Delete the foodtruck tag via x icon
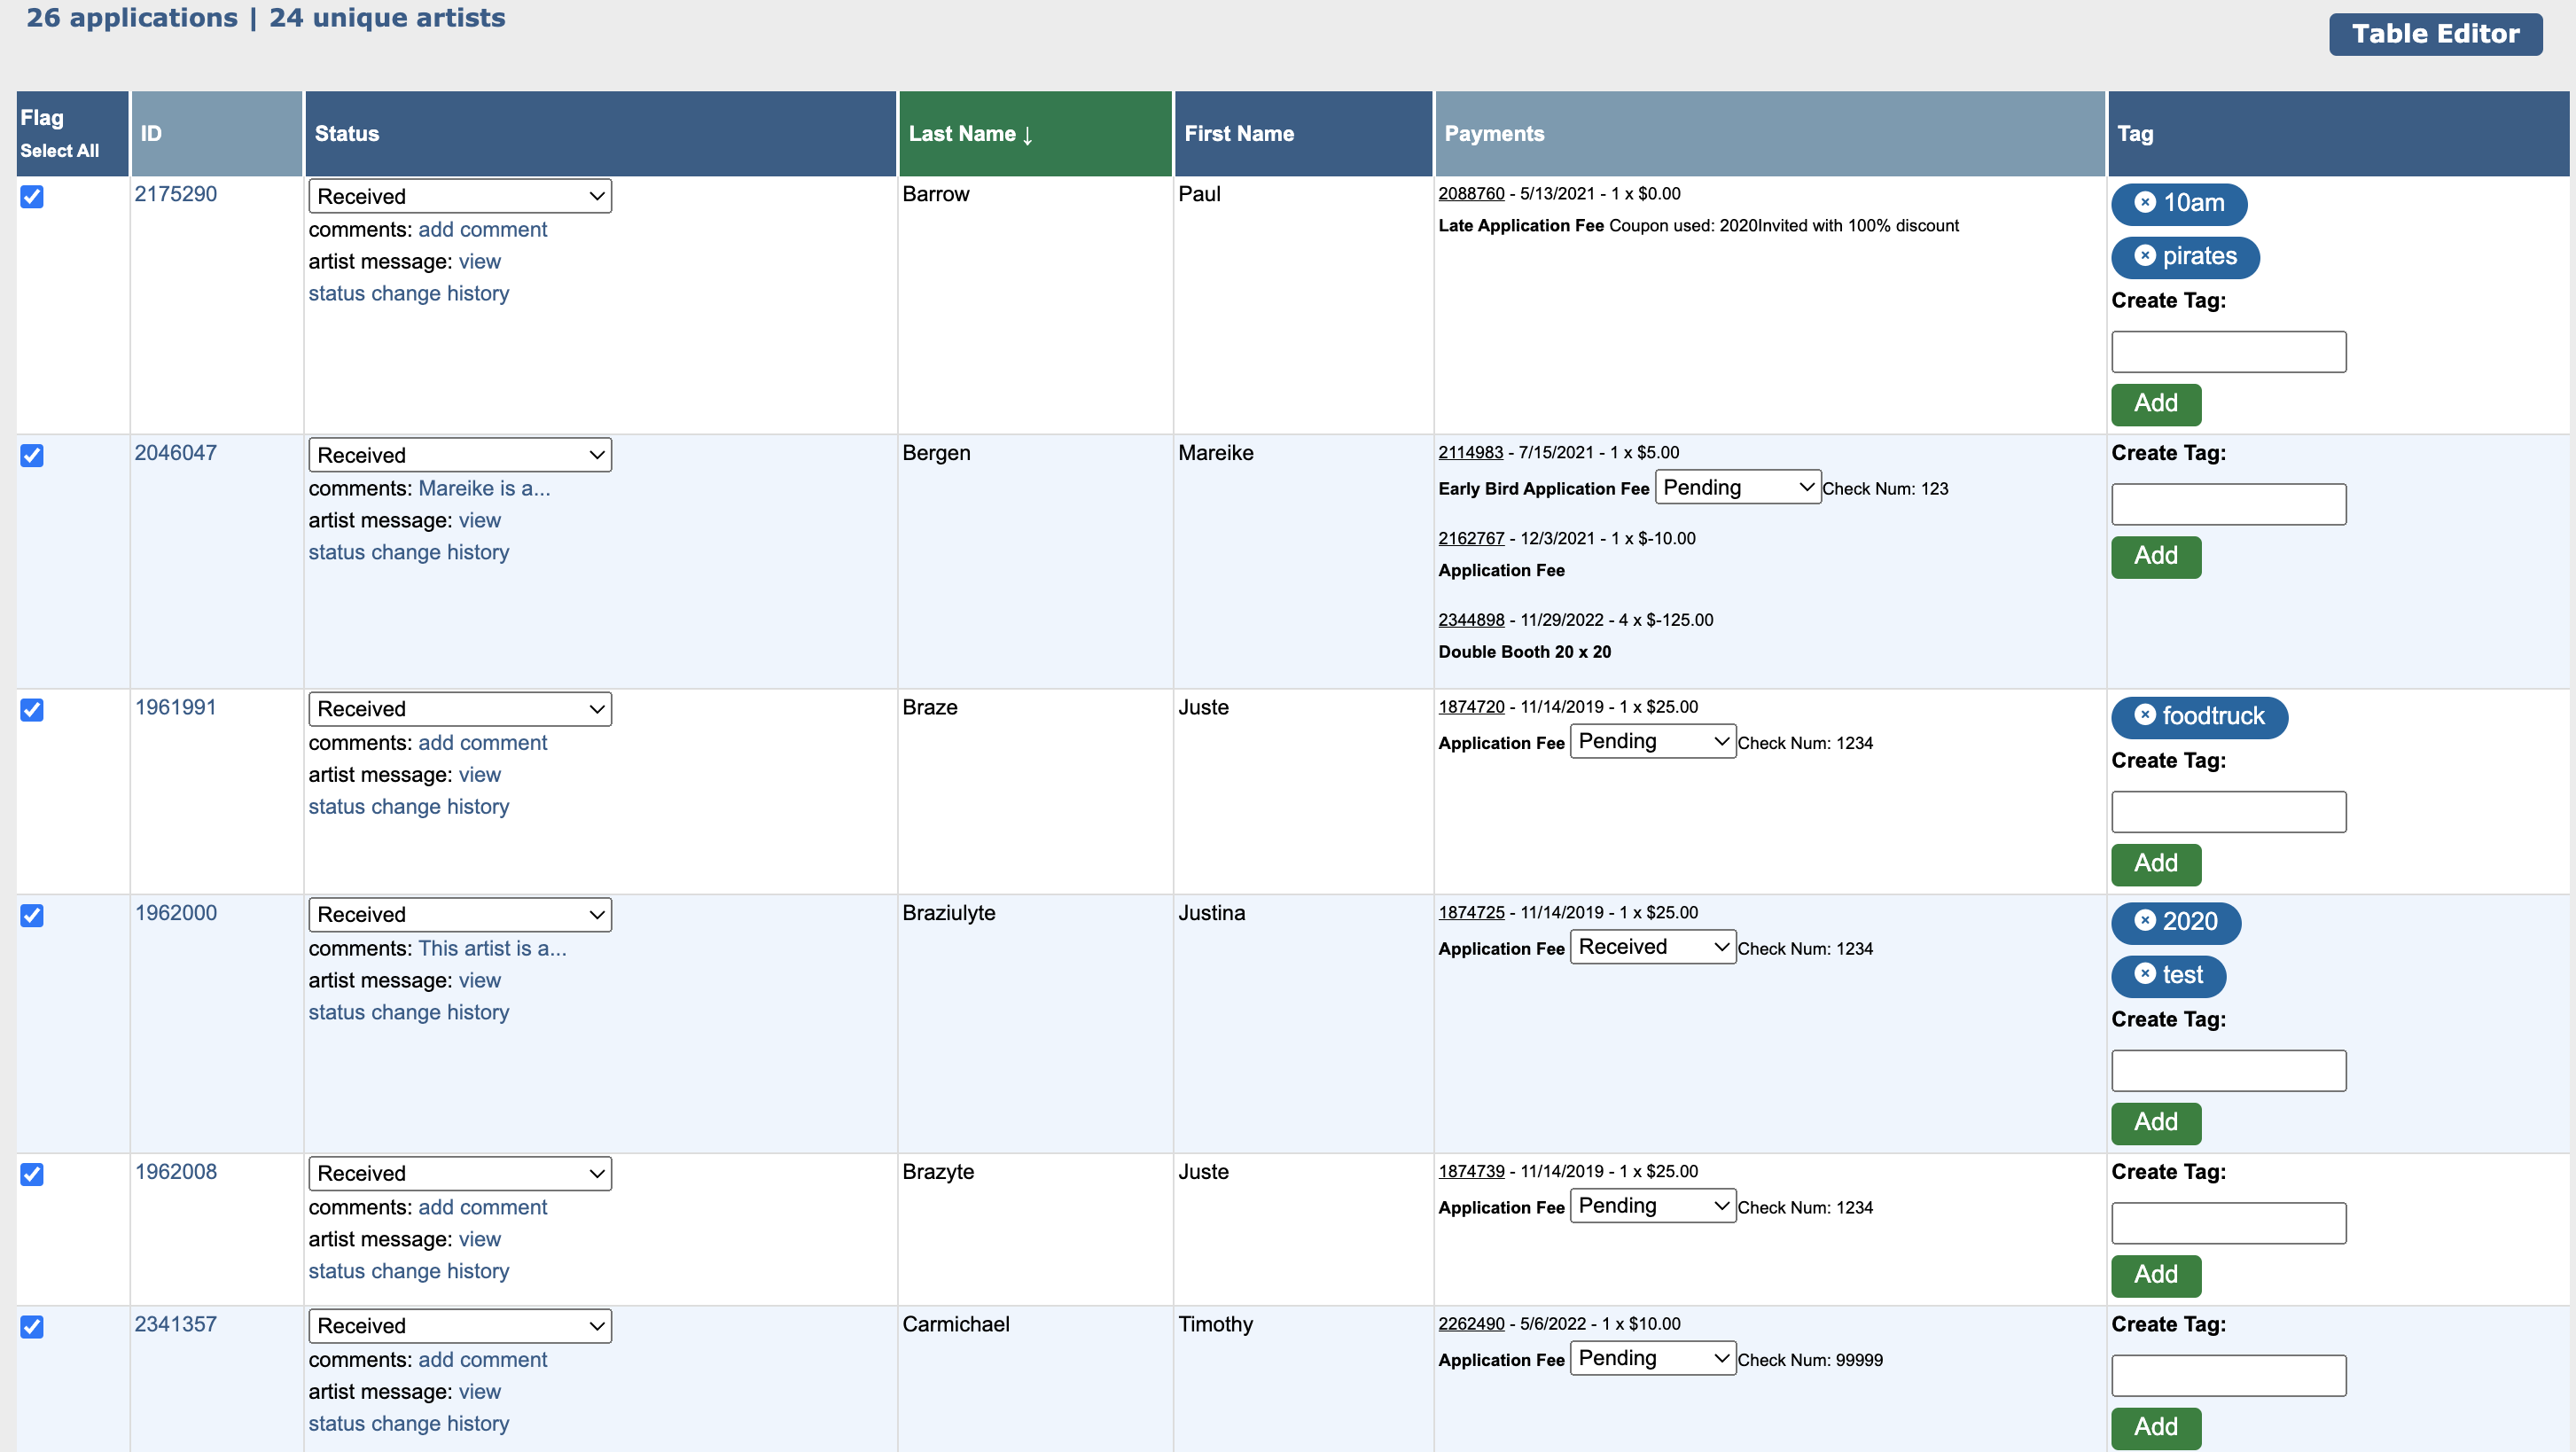Viewport: 2576px width, 1452px height. point(2144,715)
